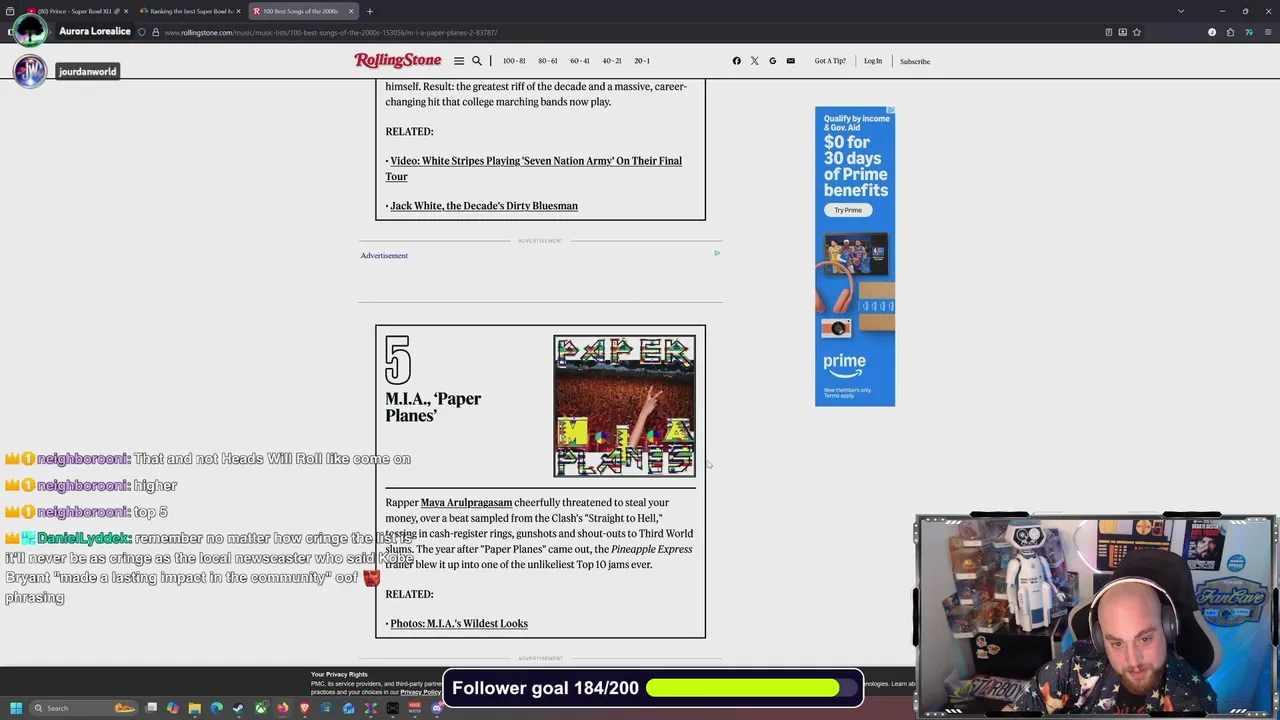This screenshot has height=720, width=1280.
Task: Click the Amazon Prime sidebar advertisement
Action: click(x=855, y=256)
